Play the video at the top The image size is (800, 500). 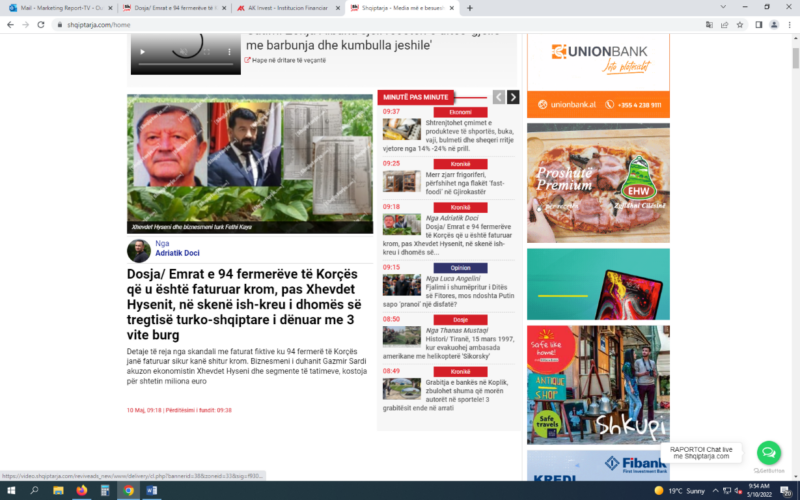[142, 52]
